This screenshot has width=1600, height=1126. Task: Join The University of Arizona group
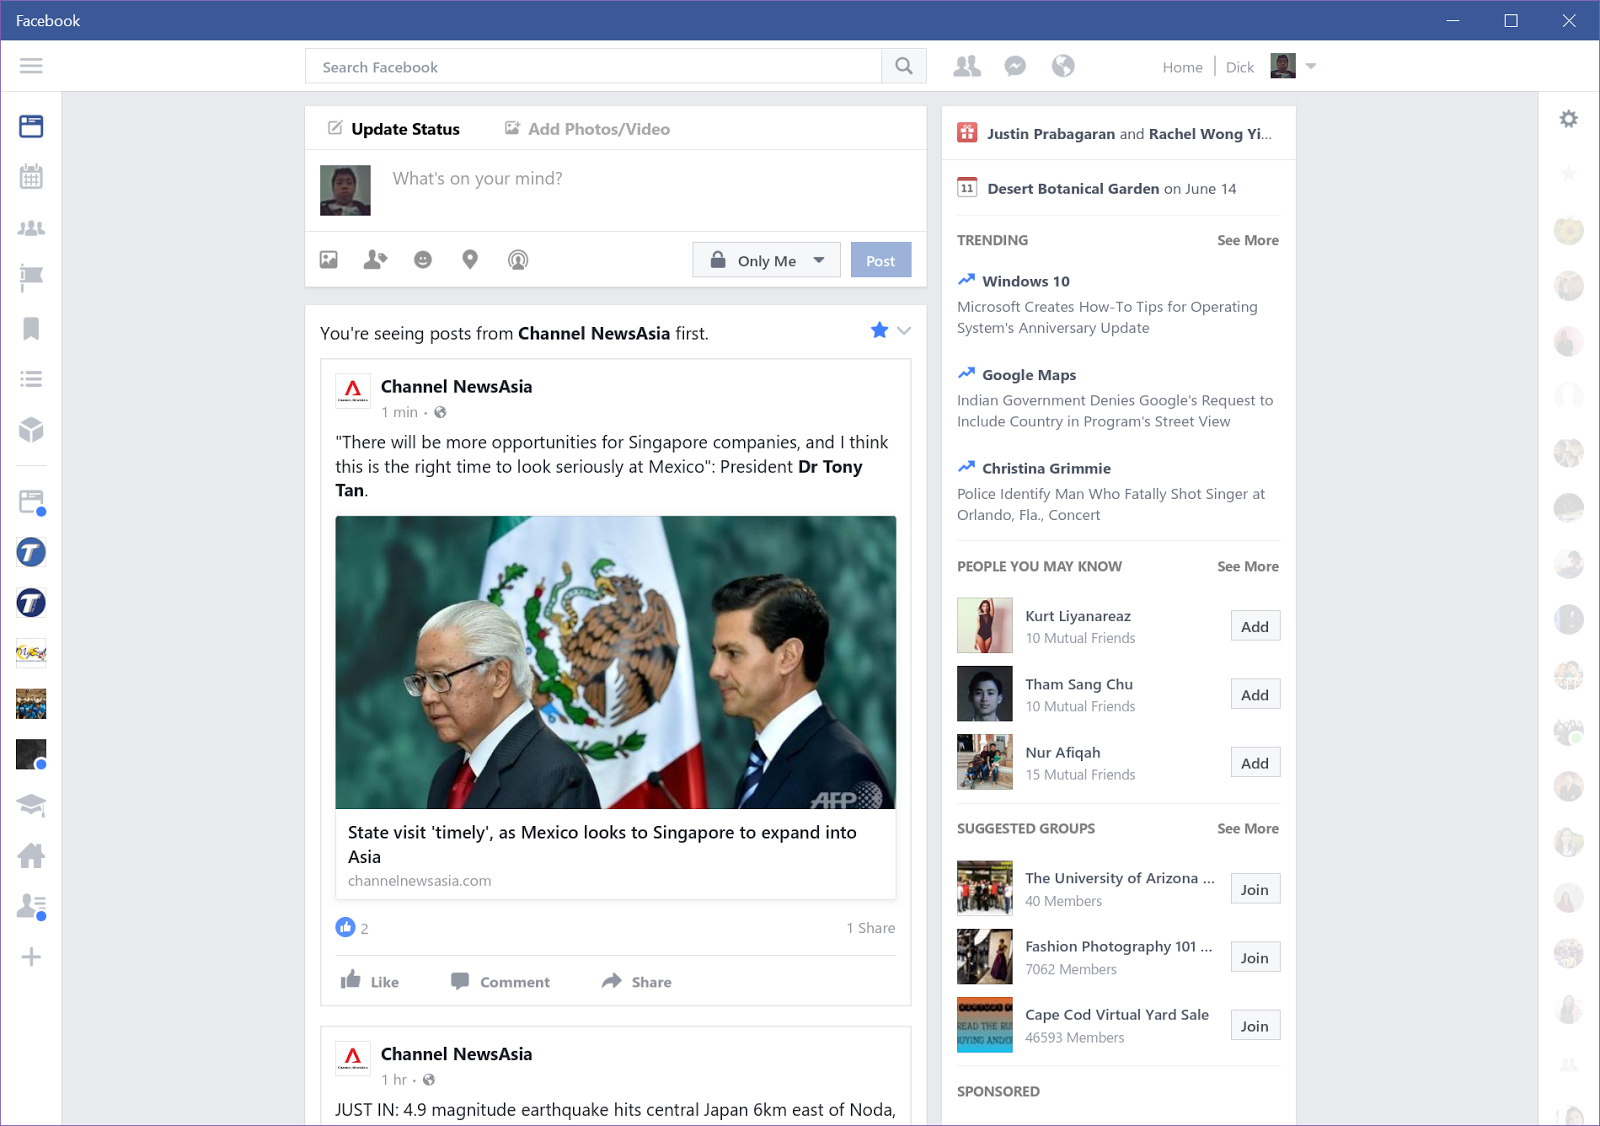[x=1255, y=890]
